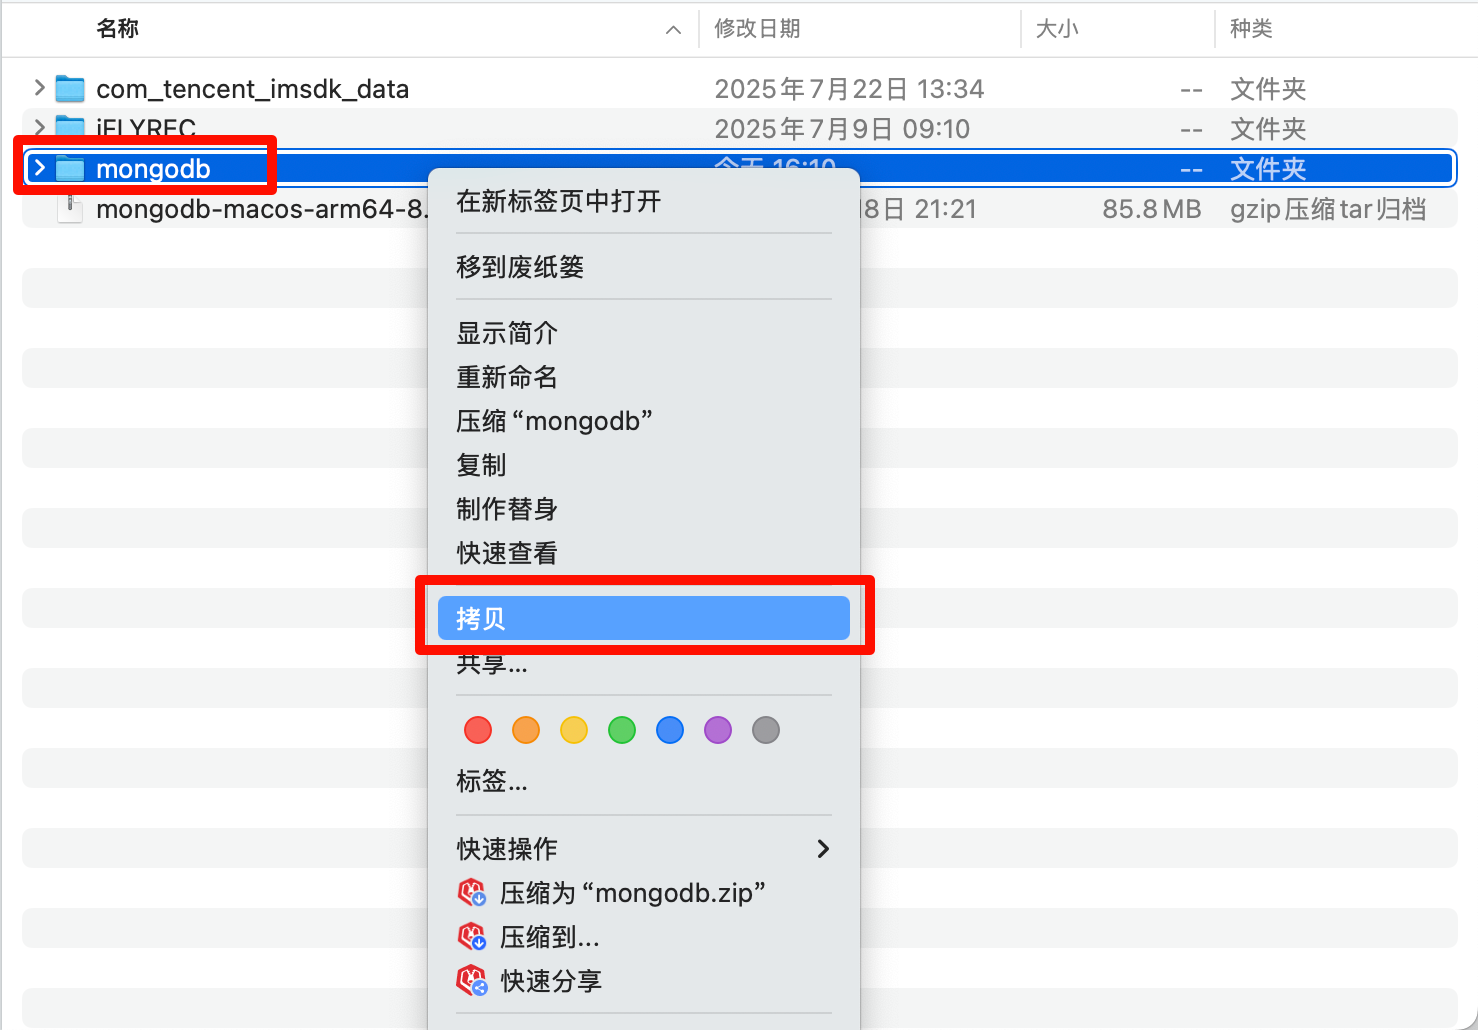Open the 快速操作 submenu arrow

tap(823, 849)
